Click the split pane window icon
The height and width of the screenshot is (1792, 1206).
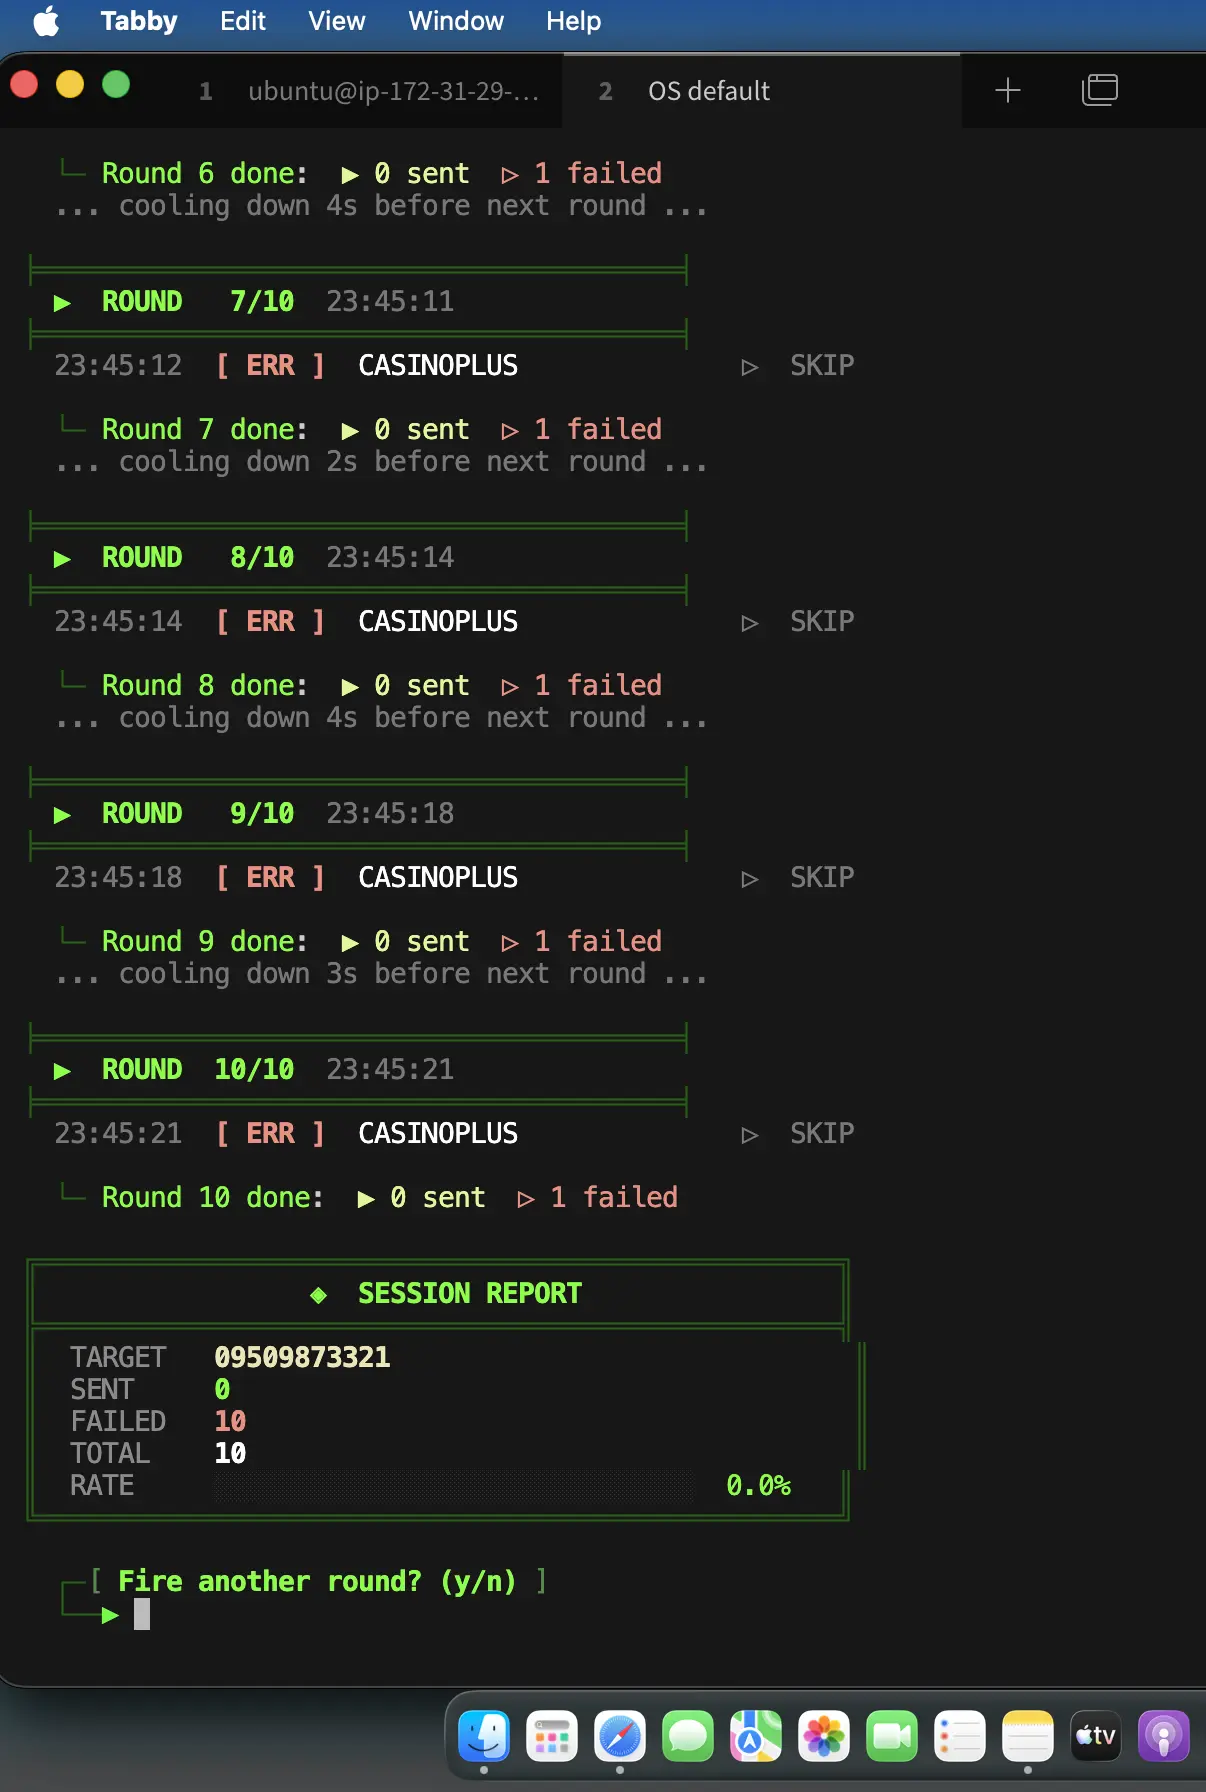click(1099, 90)
